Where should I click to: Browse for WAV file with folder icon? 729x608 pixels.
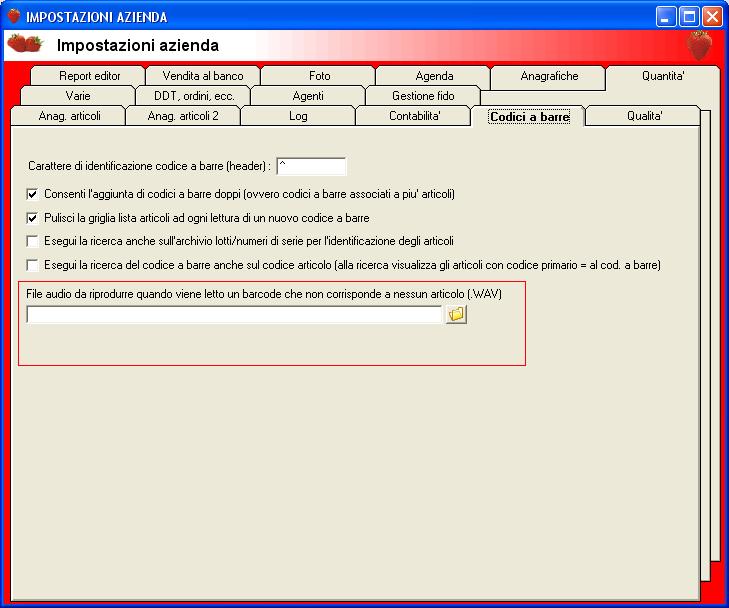pos(456,314)
